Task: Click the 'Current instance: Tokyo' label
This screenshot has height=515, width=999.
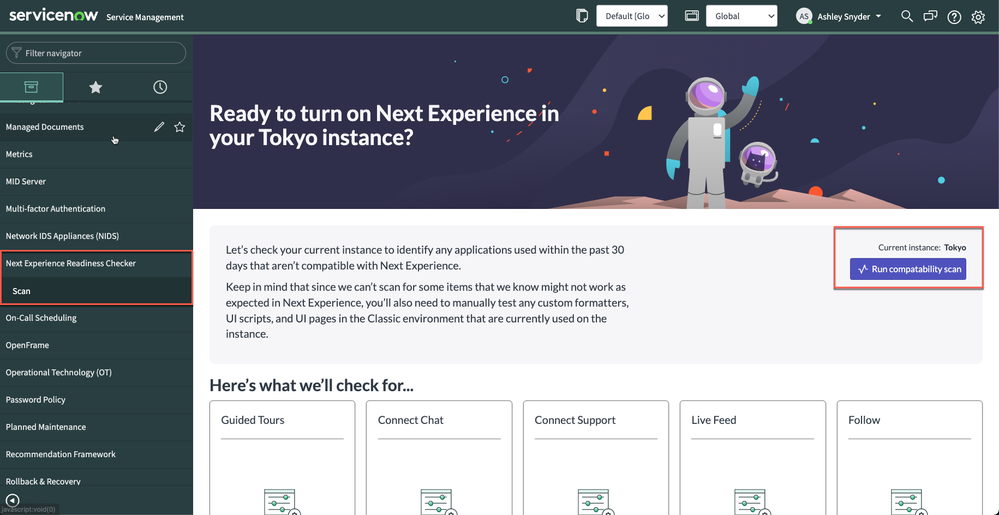Action: pyautogui.click(x=922, y=247)
